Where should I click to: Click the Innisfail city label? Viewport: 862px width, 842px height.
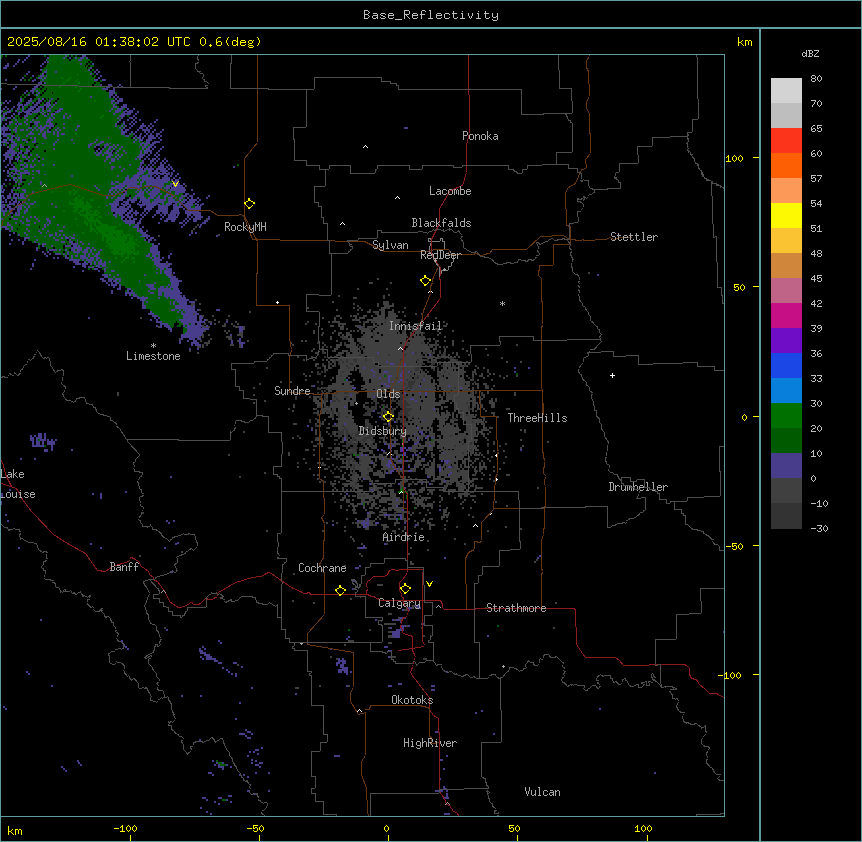(415, 326)
